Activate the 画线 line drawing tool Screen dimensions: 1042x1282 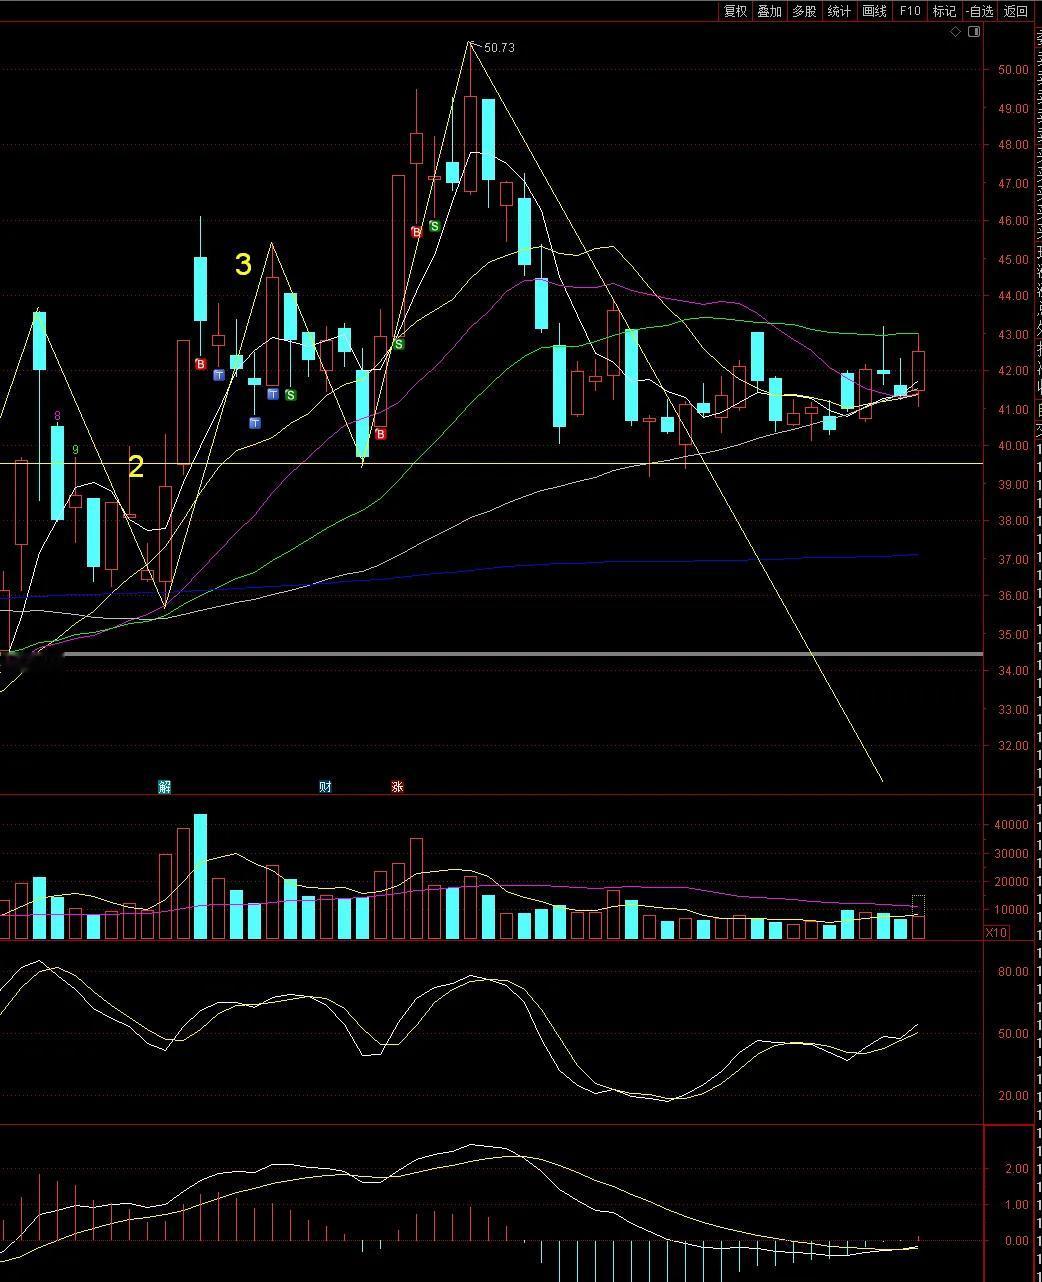tap(875, 11)
